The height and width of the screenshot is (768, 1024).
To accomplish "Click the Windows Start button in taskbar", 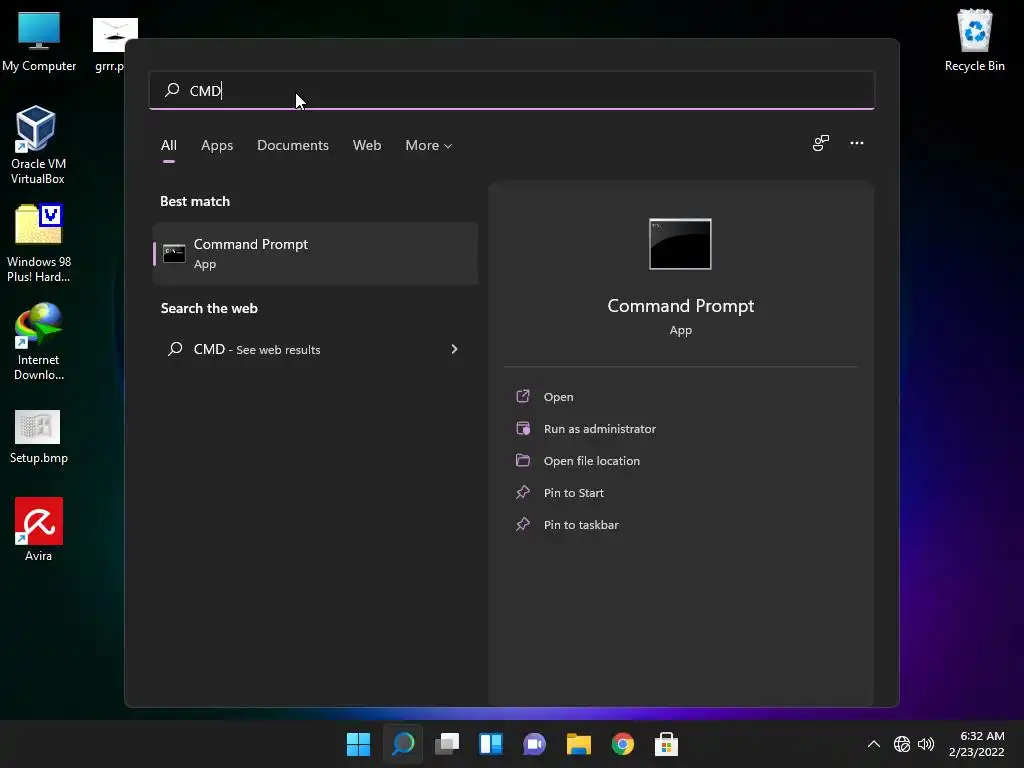I will click(x=359, y=744).
